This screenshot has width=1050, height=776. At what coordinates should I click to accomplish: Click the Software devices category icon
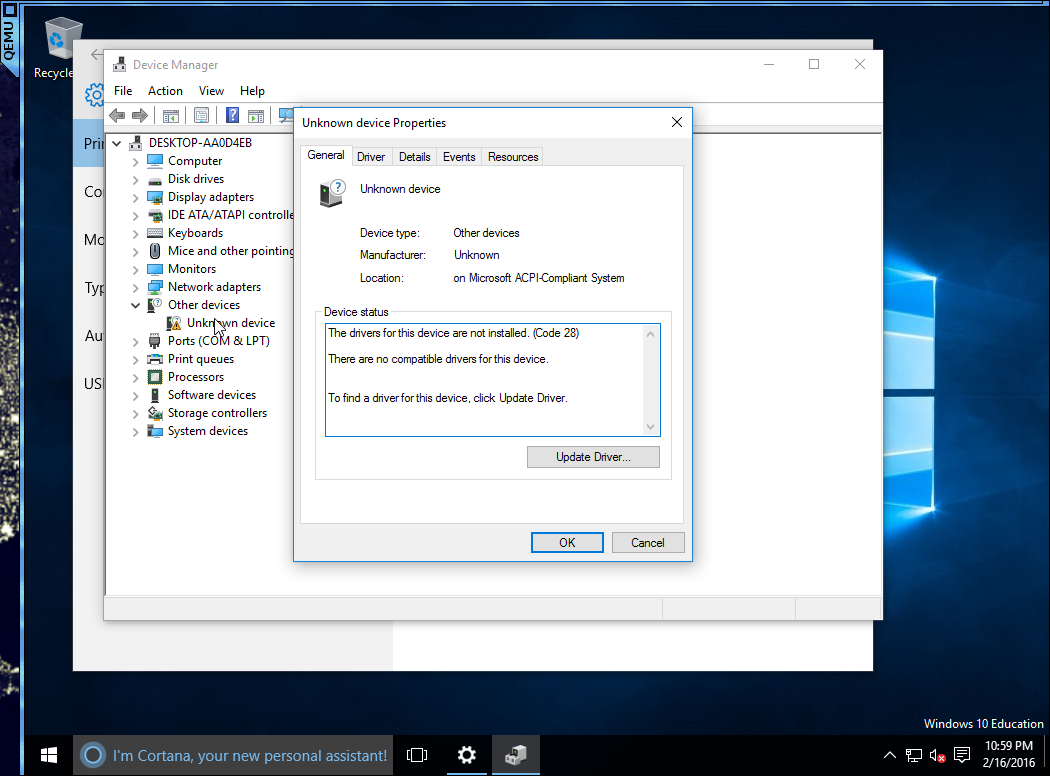(x=155, y=395)
